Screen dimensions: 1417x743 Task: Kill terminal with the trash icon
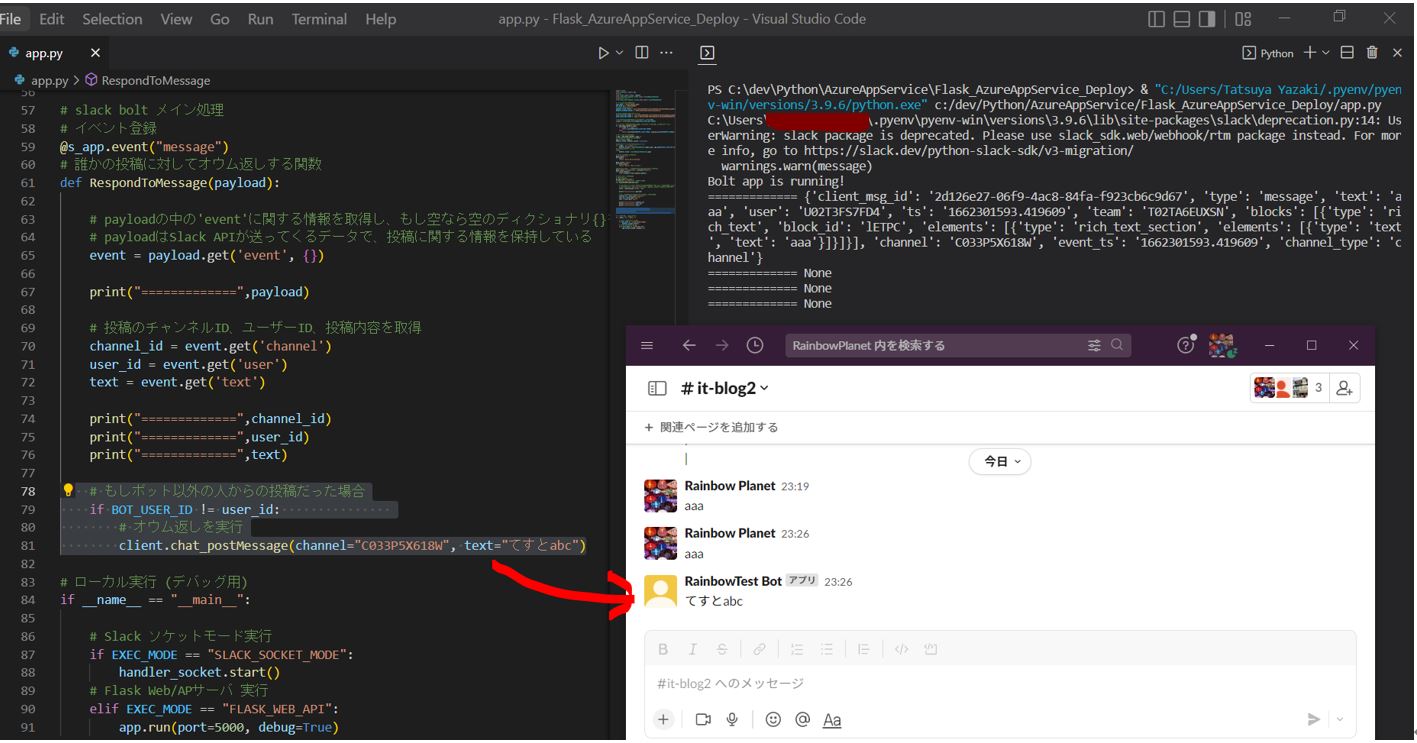1371,53
